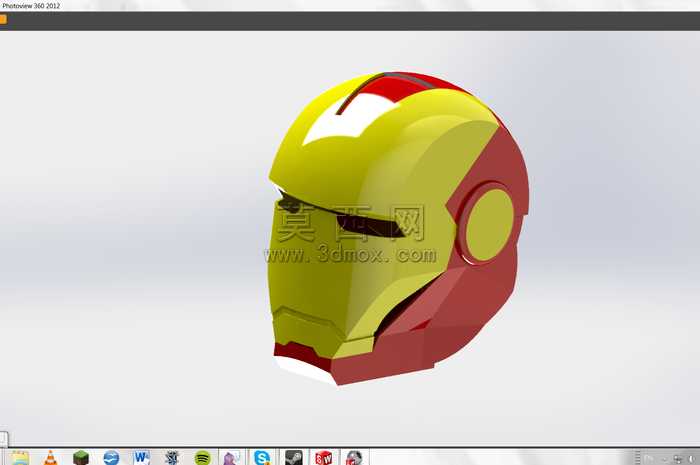Image resolution: width=700 pixels, height=465 pixels.
Task: Select the PhotoView 360 taskbar icon
Action: [x=354, y=458]
